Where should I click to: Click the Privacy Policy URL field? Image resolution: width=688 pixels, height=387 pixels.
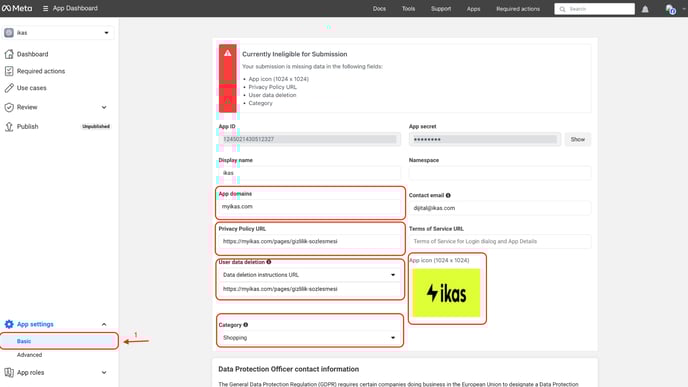(x=309, y=241)
